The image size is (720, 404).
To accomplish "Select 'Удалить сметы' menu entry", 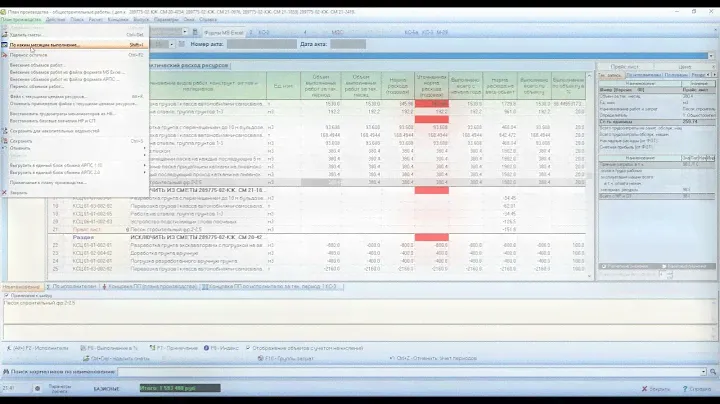I will tap(30, 34).
